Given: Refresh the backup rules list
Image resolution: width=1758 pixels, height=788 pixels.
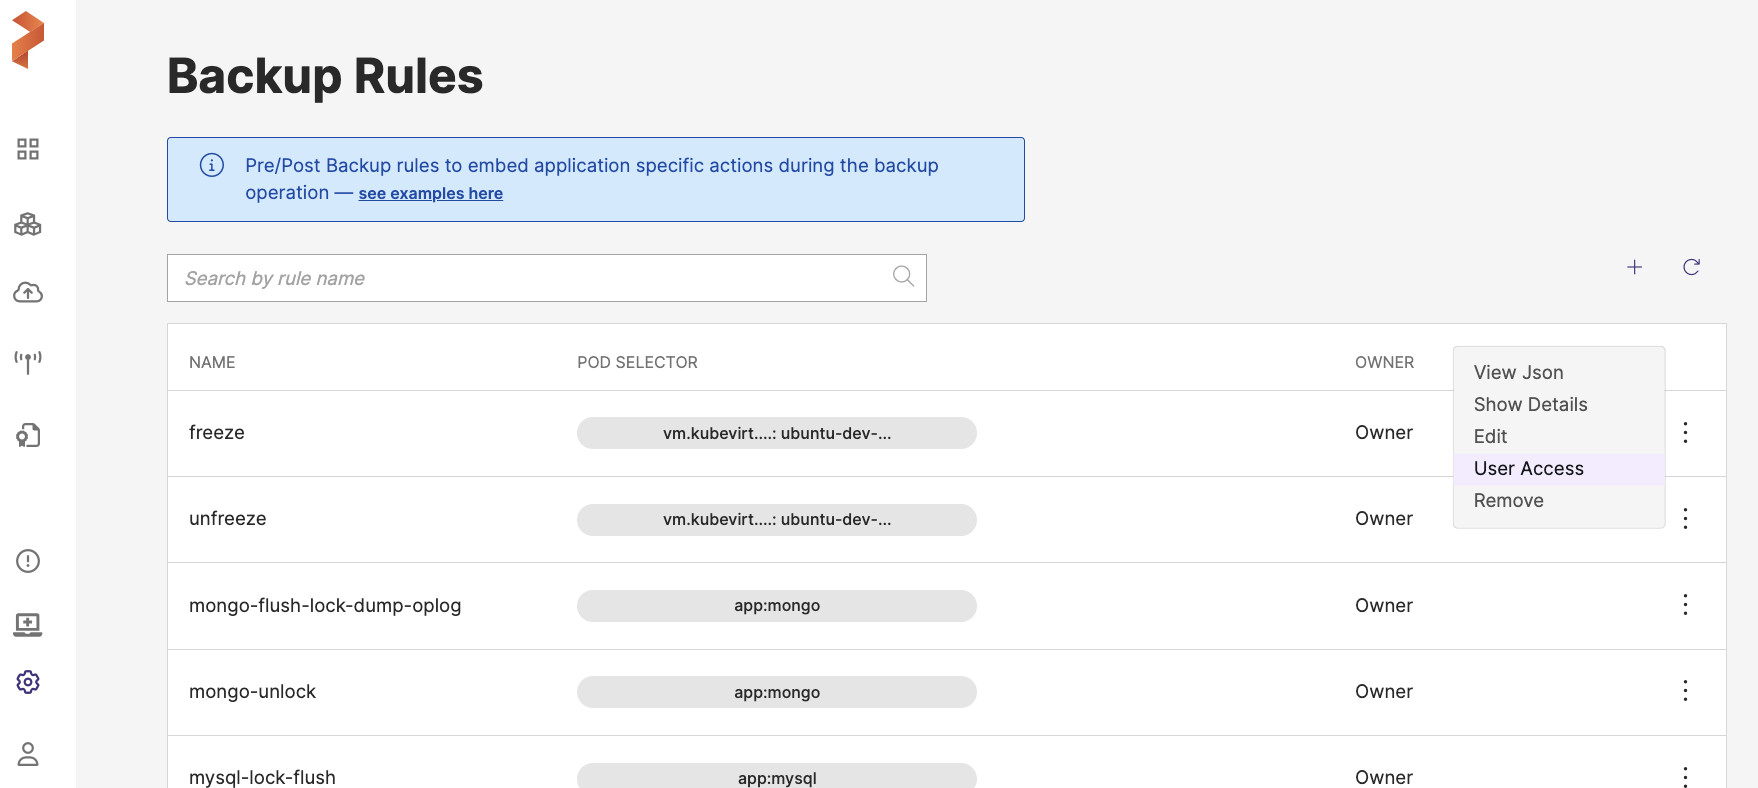Looking at the screenshot, I should coord(1691,267).
